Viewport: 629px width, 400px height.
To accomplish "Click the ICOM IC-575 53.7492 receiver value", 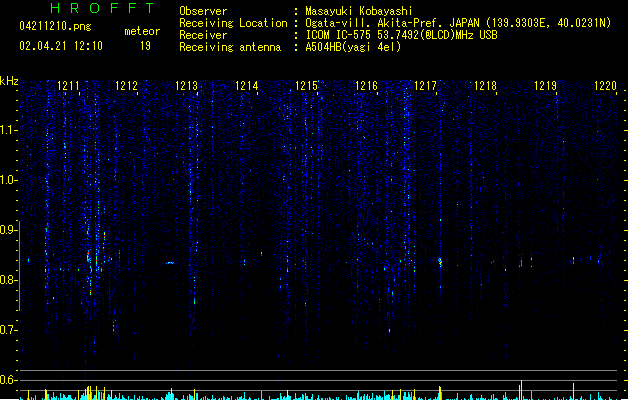I will click(x=401, y=35).
